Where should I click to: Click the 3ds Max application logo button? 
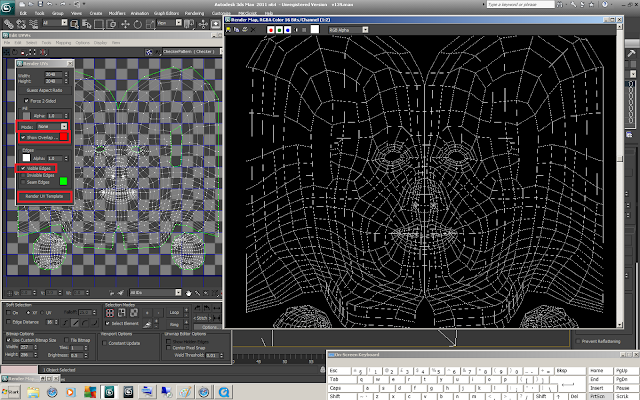click(7, 7)
